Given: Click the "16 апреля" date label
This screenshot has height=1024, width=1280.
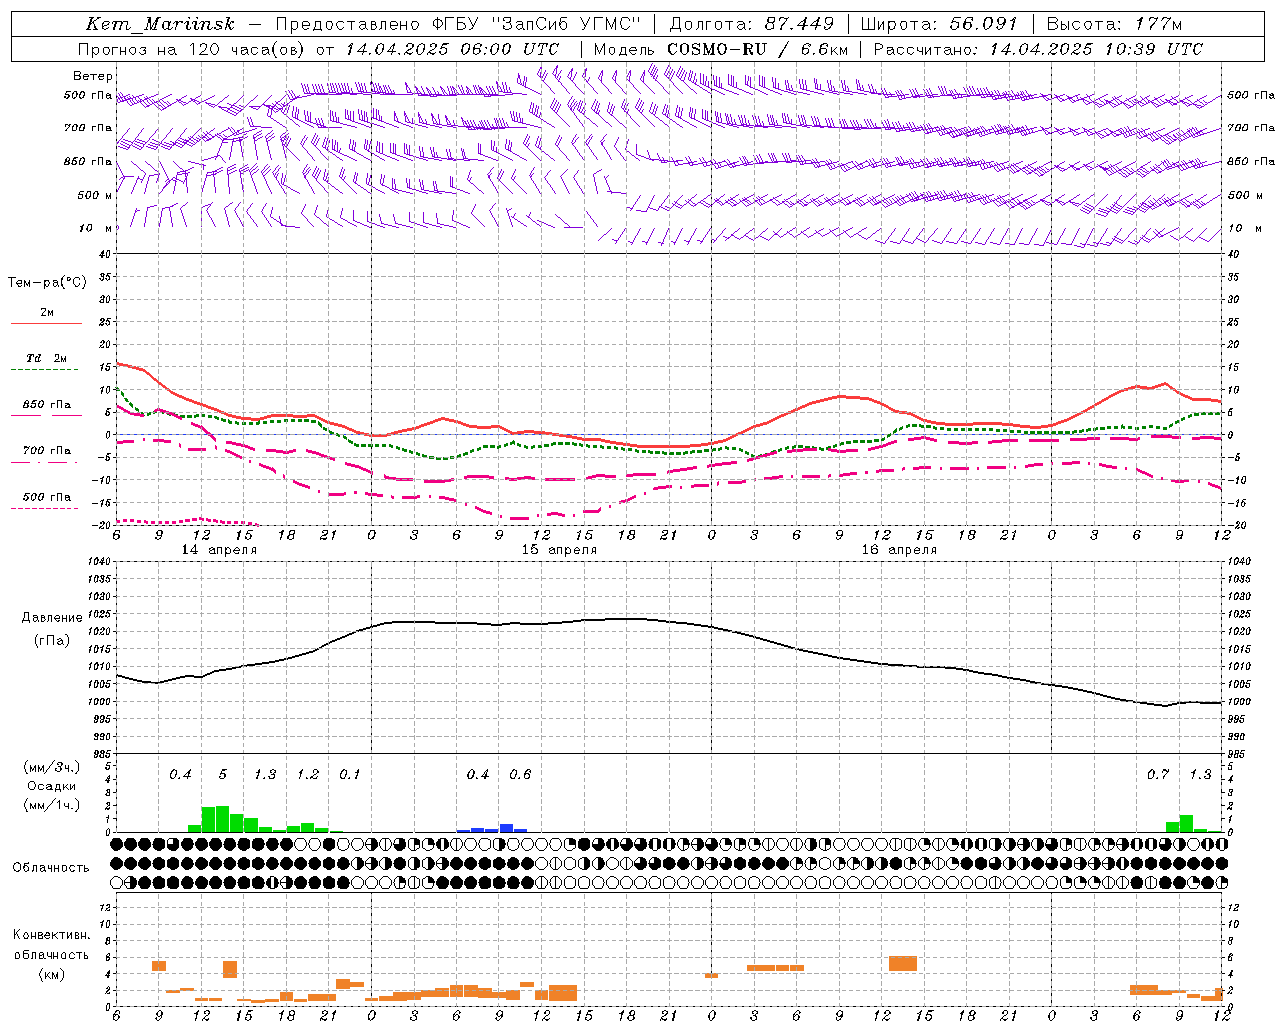Looking at the screenshot, I should tap(899, 550).
